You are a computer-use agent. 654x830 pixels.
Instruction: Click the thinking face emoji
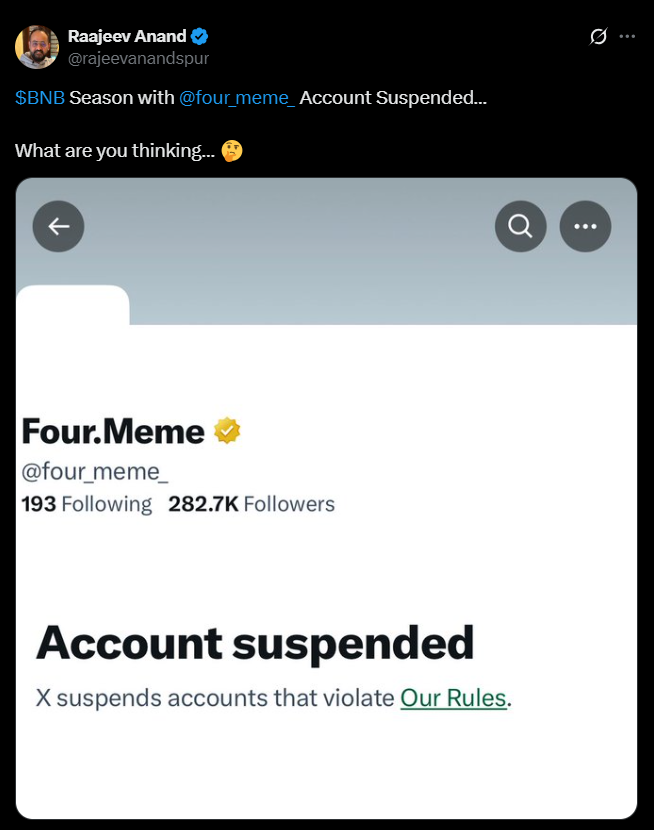[231, 151]
